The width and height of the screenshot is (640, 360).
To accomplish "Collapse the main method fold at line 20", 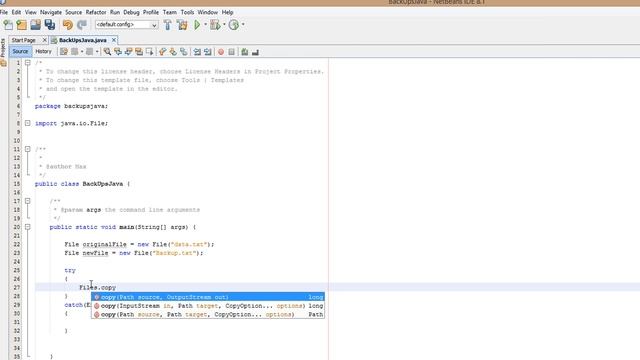I will [27, 227].
